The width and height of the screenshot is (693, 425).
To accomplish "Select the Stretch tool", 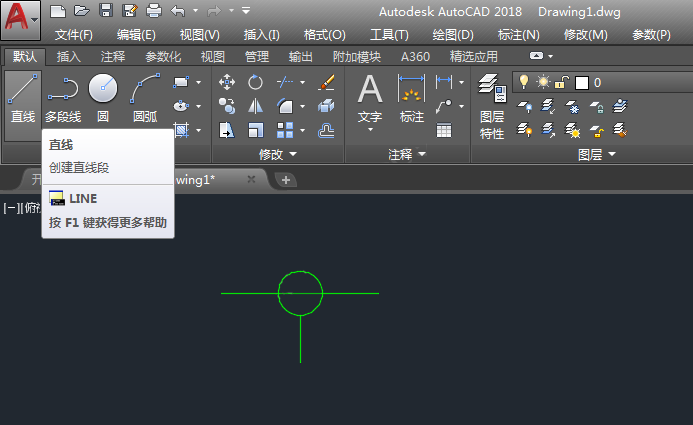I will [x=227, y=130].
